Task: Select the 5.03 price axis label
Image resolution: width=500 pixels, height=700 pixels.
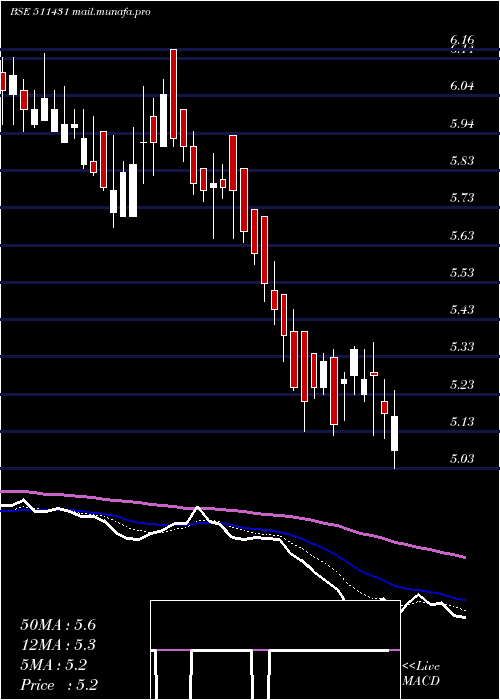Action: click(462, 458)
